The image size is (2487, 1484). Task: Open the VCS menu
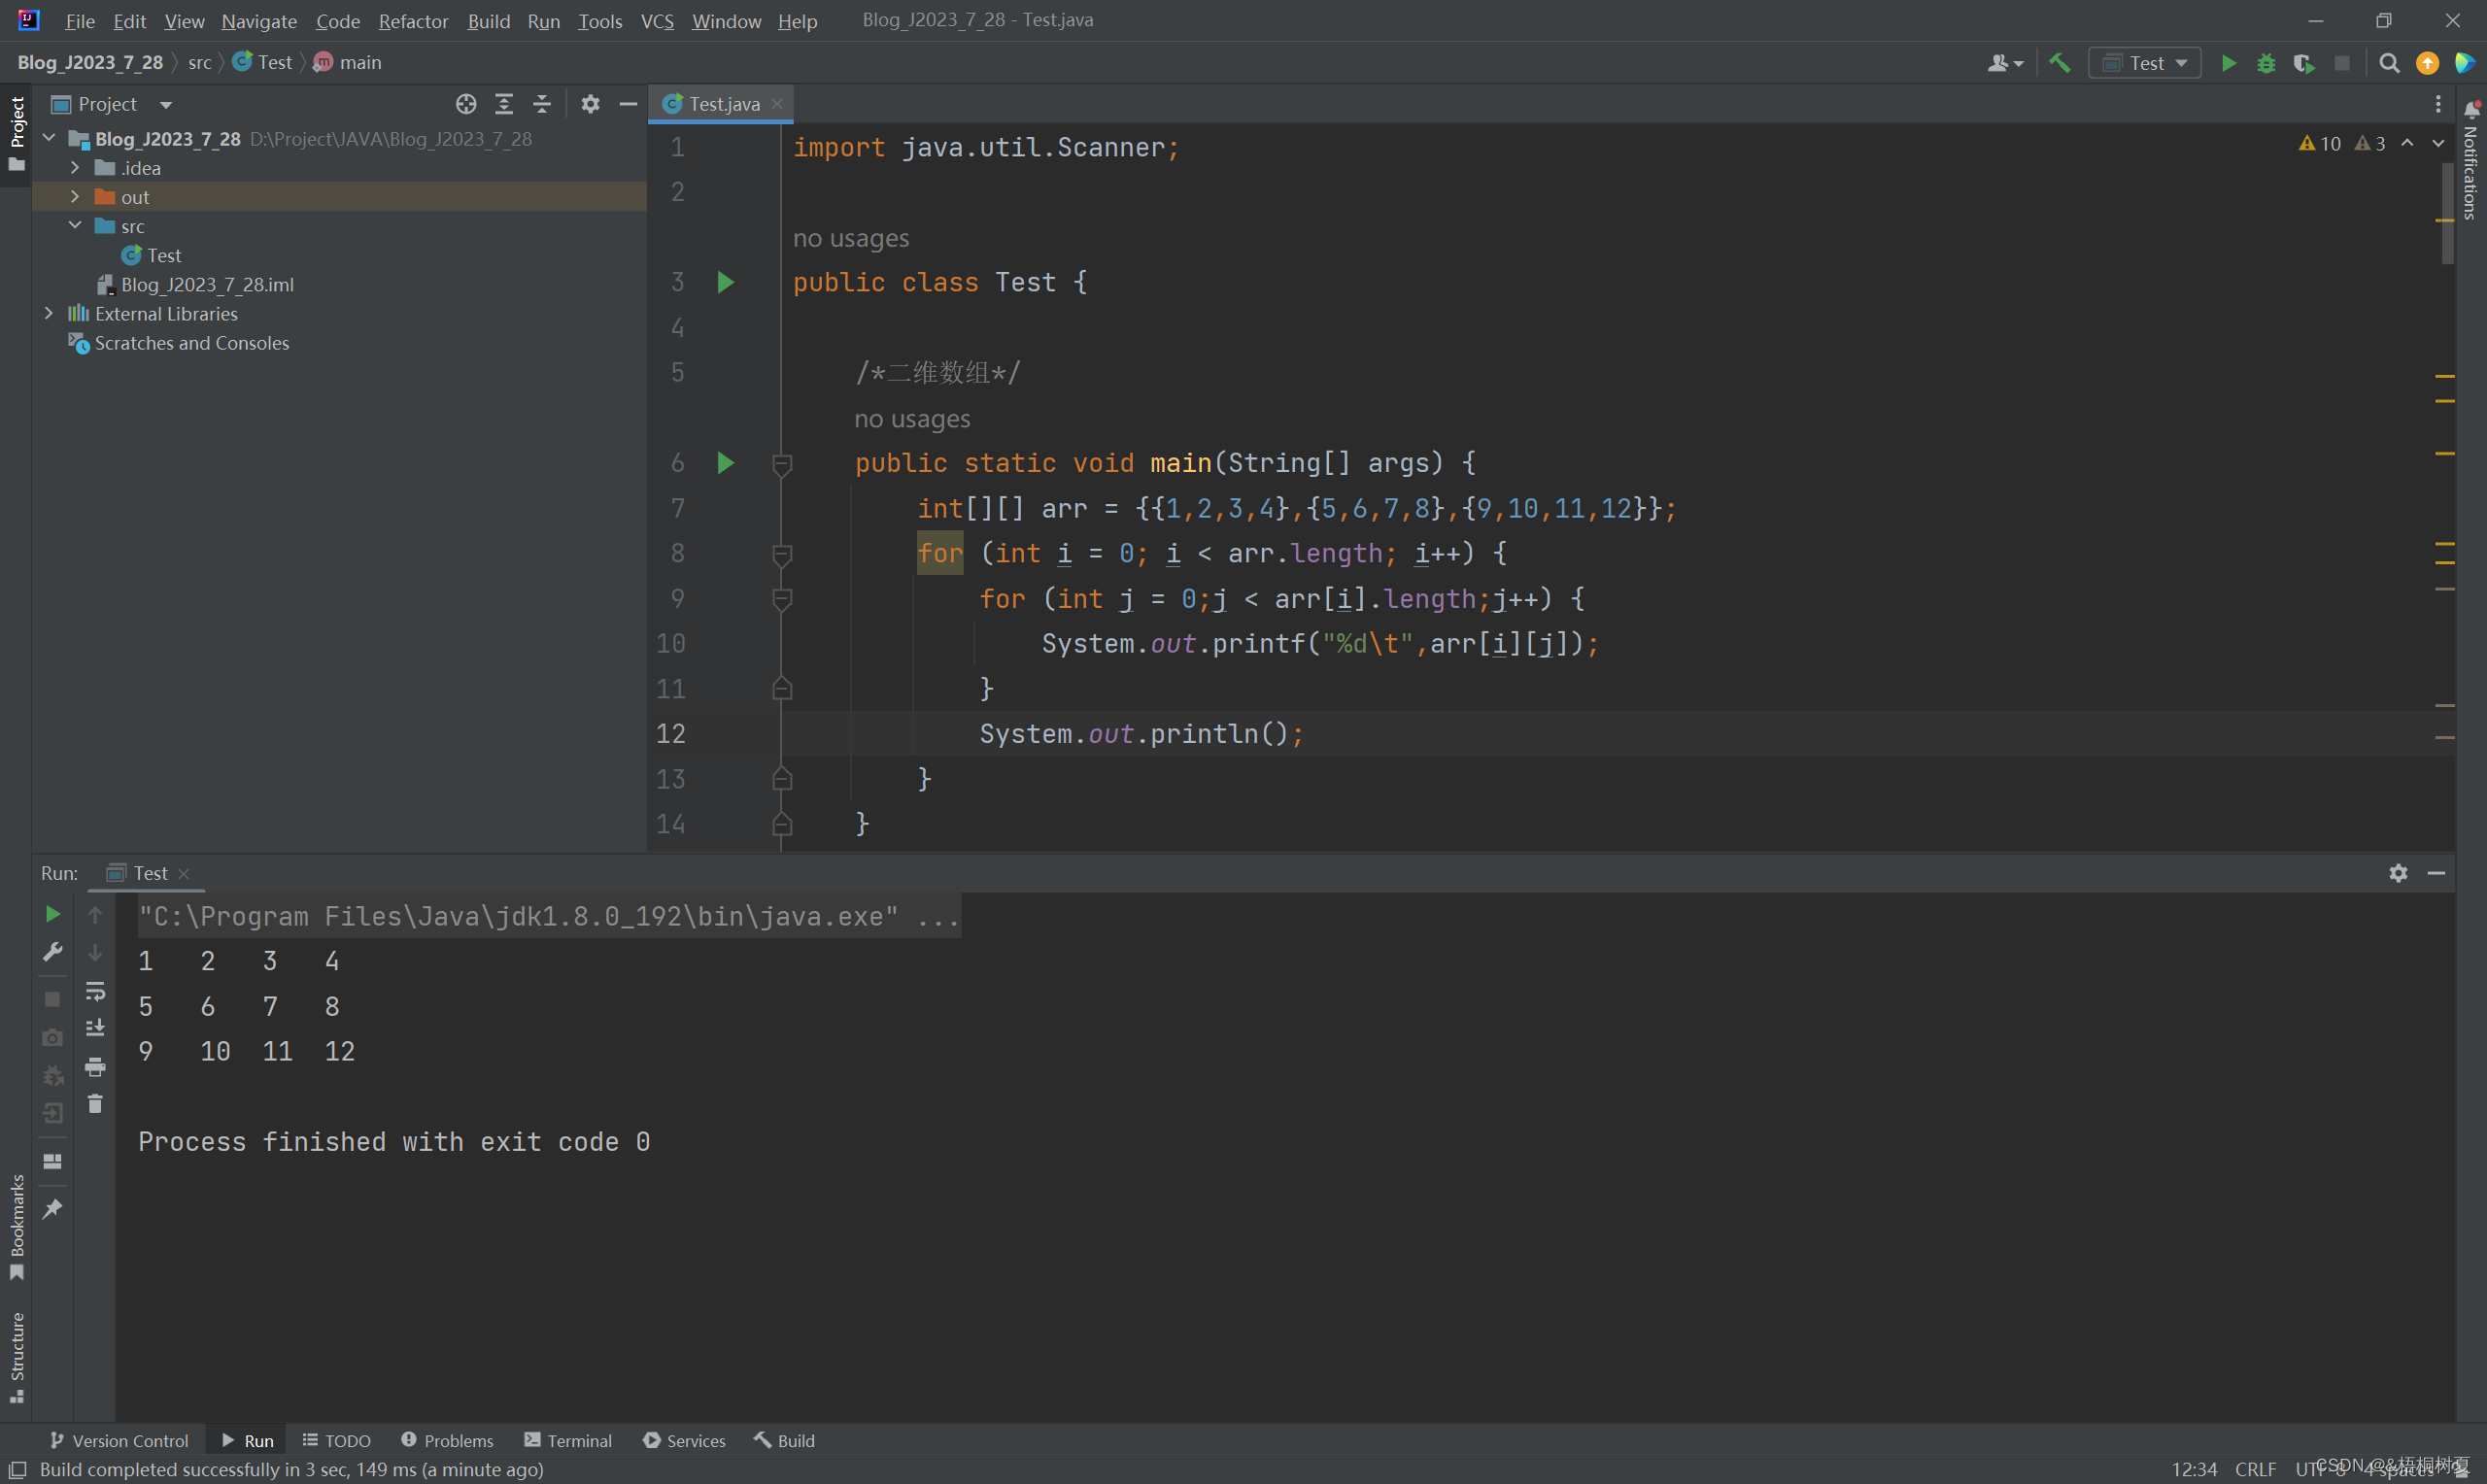tap(657, 21)
